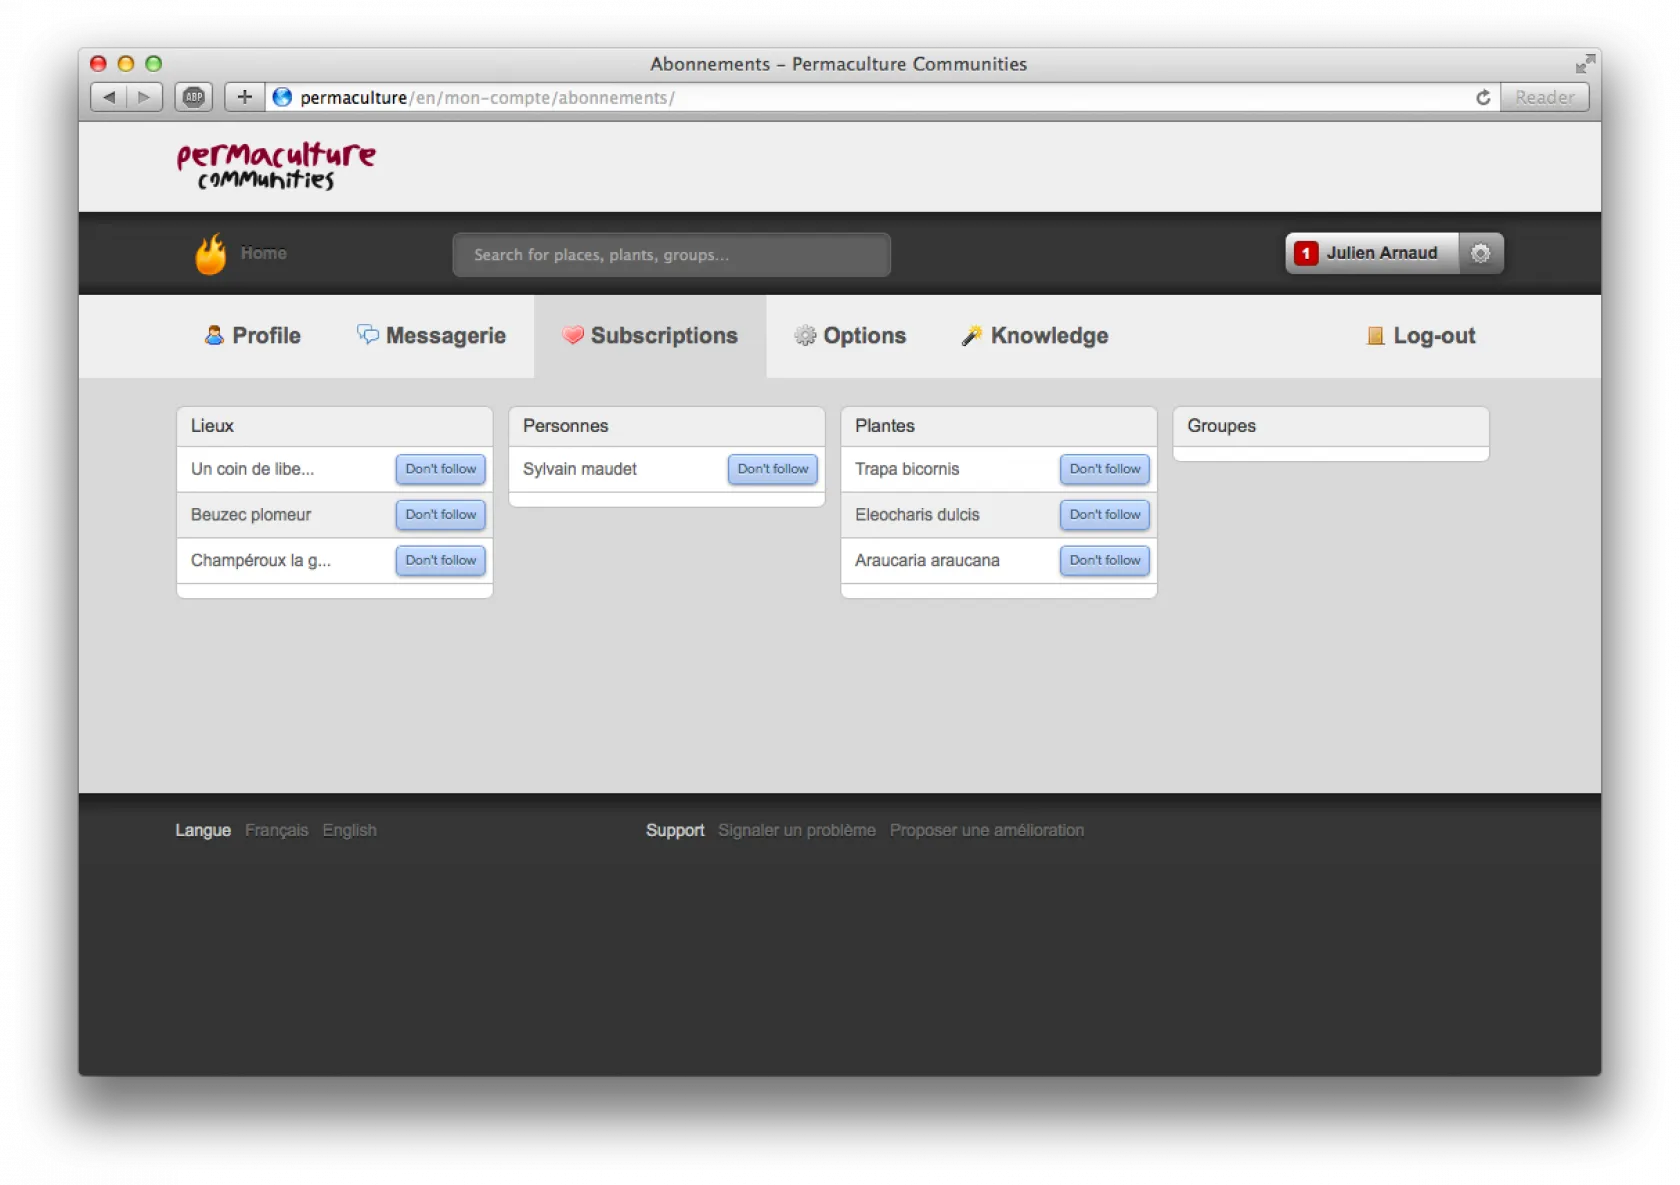Unfollow Beuzec plomeur place
Screen dimensions: 1680x1185
440,515
